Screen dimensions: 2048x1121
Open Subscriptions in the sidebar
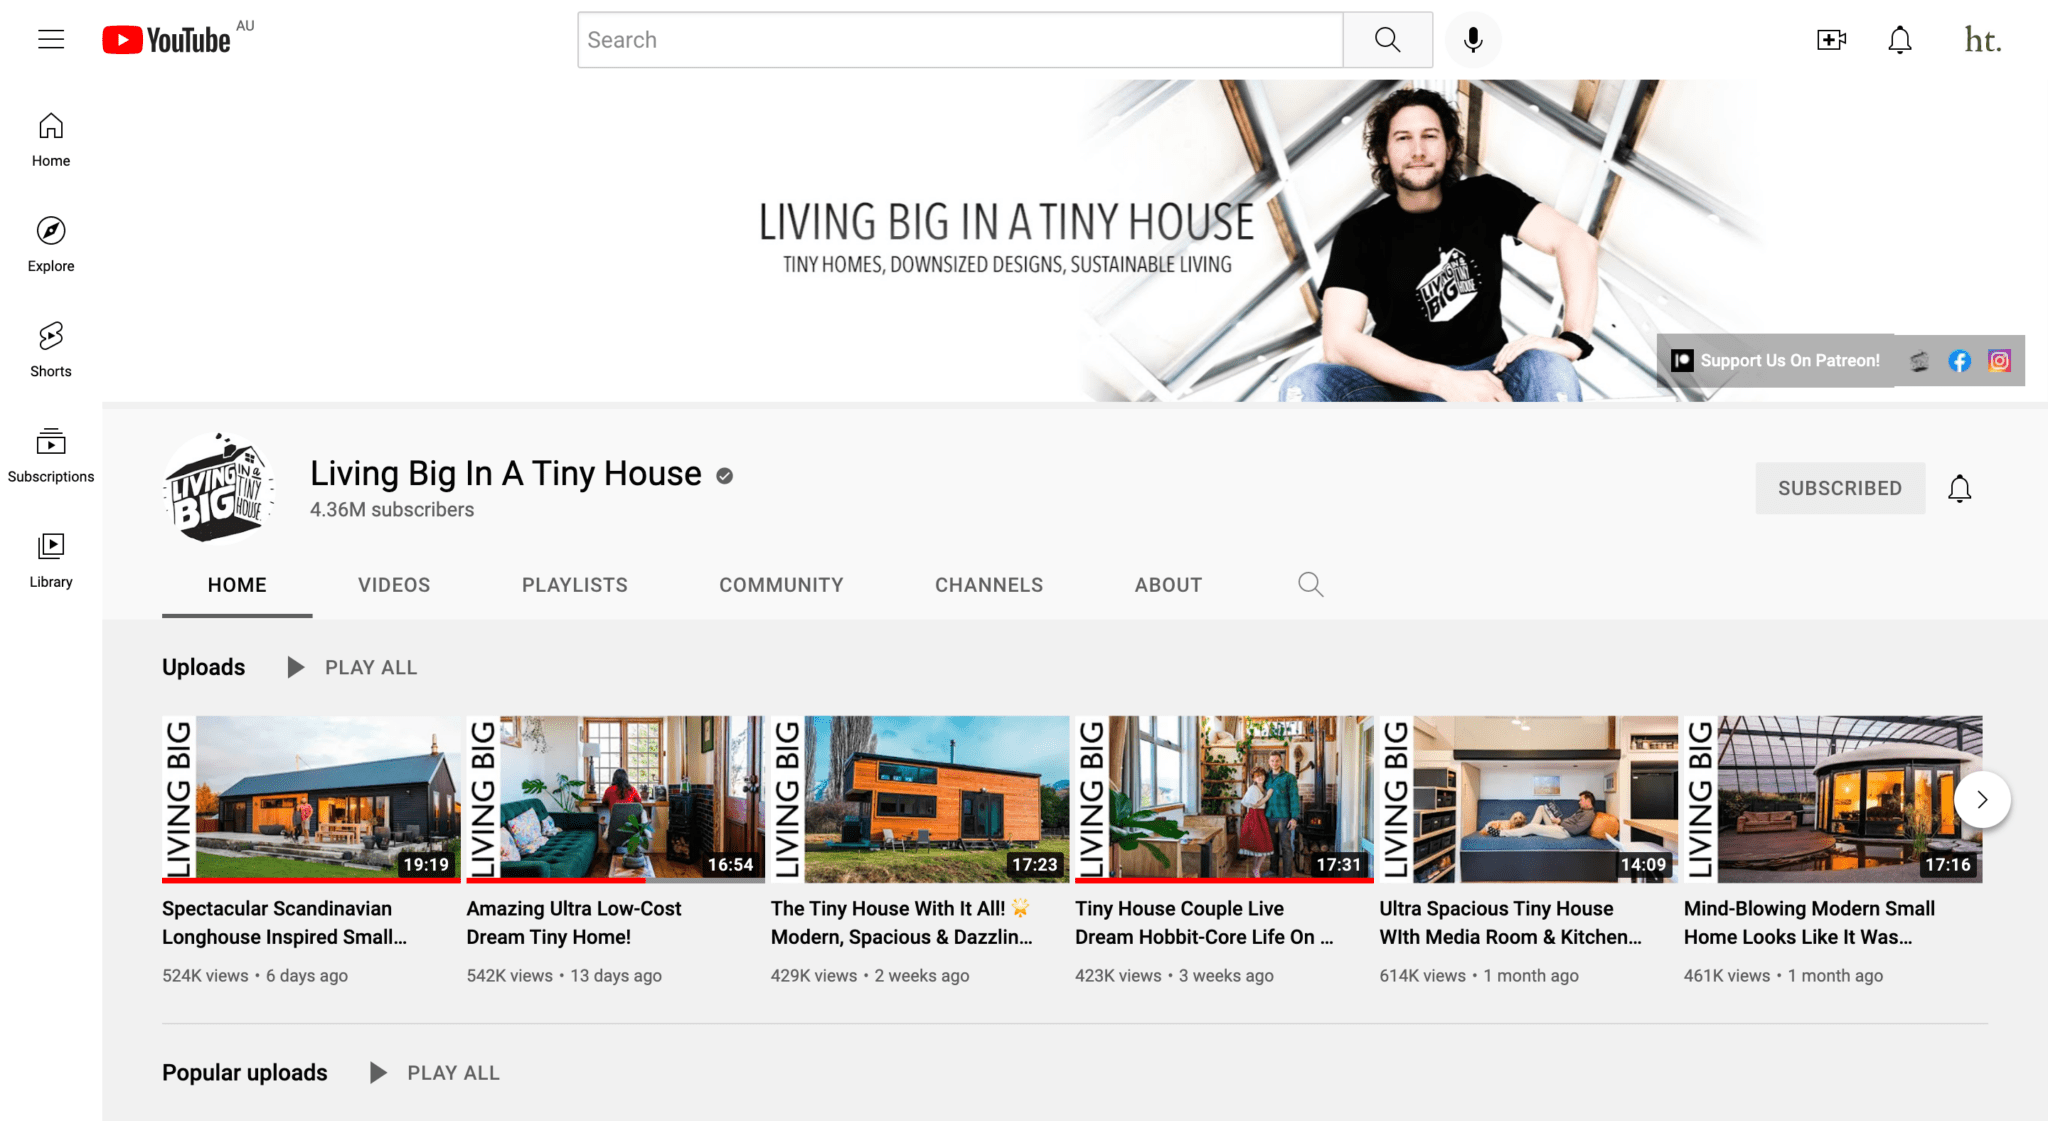pyautogui.click(x=51, y=455)
